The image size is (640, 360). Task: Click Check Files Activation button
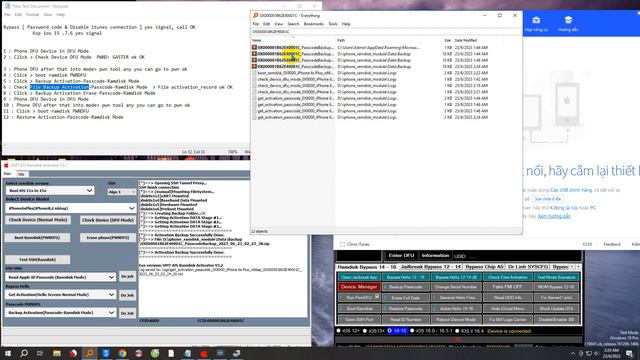507,277
